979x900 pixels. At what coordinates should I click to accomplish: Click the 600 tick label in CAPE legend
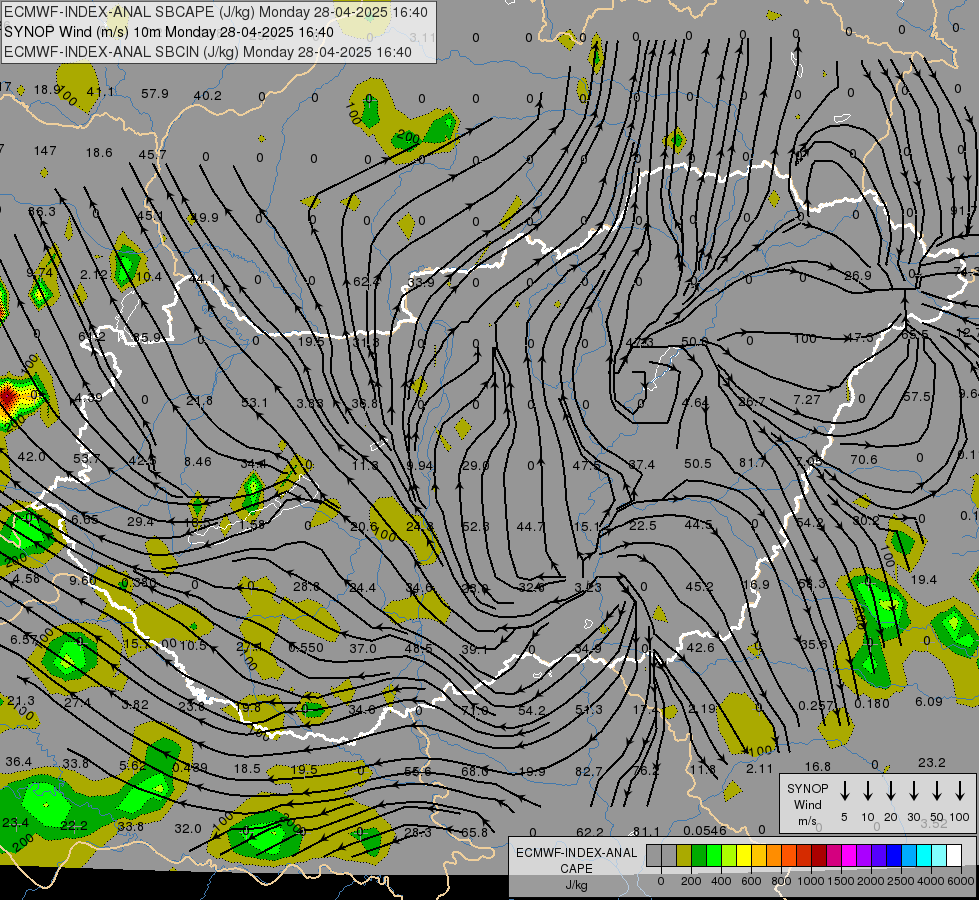point(751,881)
